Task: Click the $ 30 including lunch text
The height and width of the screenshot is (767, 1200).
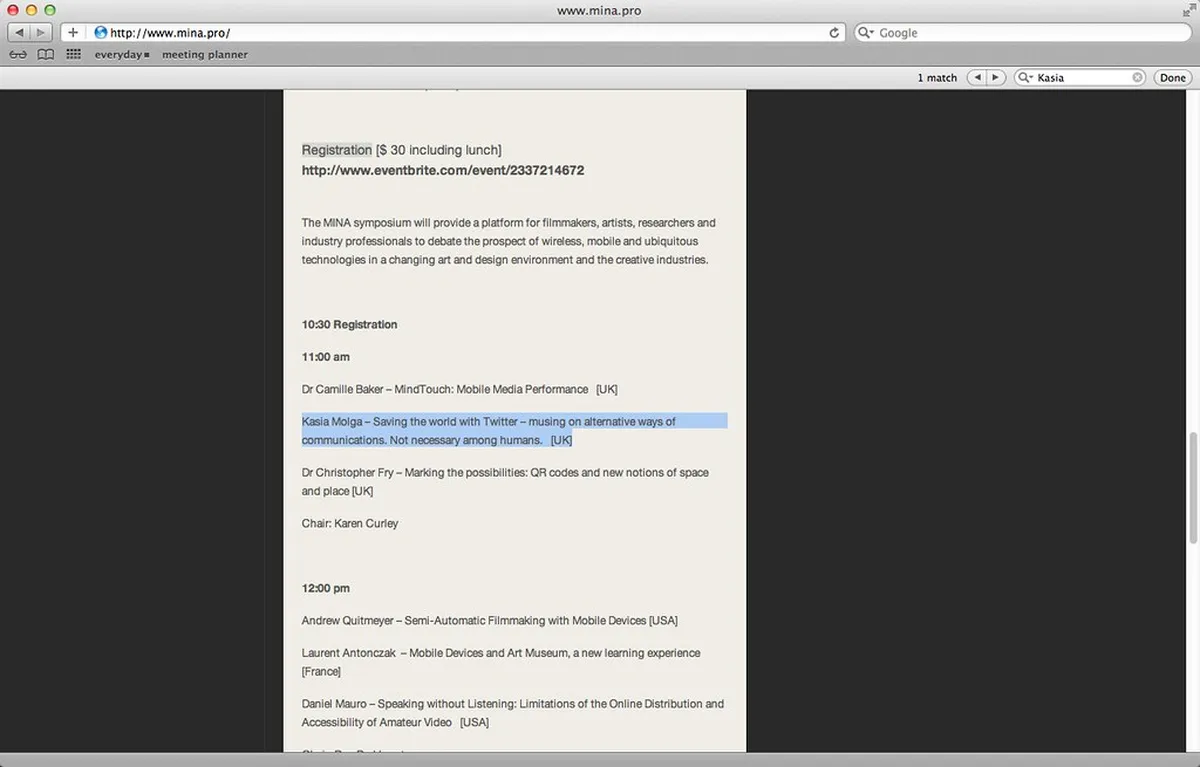Action: (x=438, y=150)
